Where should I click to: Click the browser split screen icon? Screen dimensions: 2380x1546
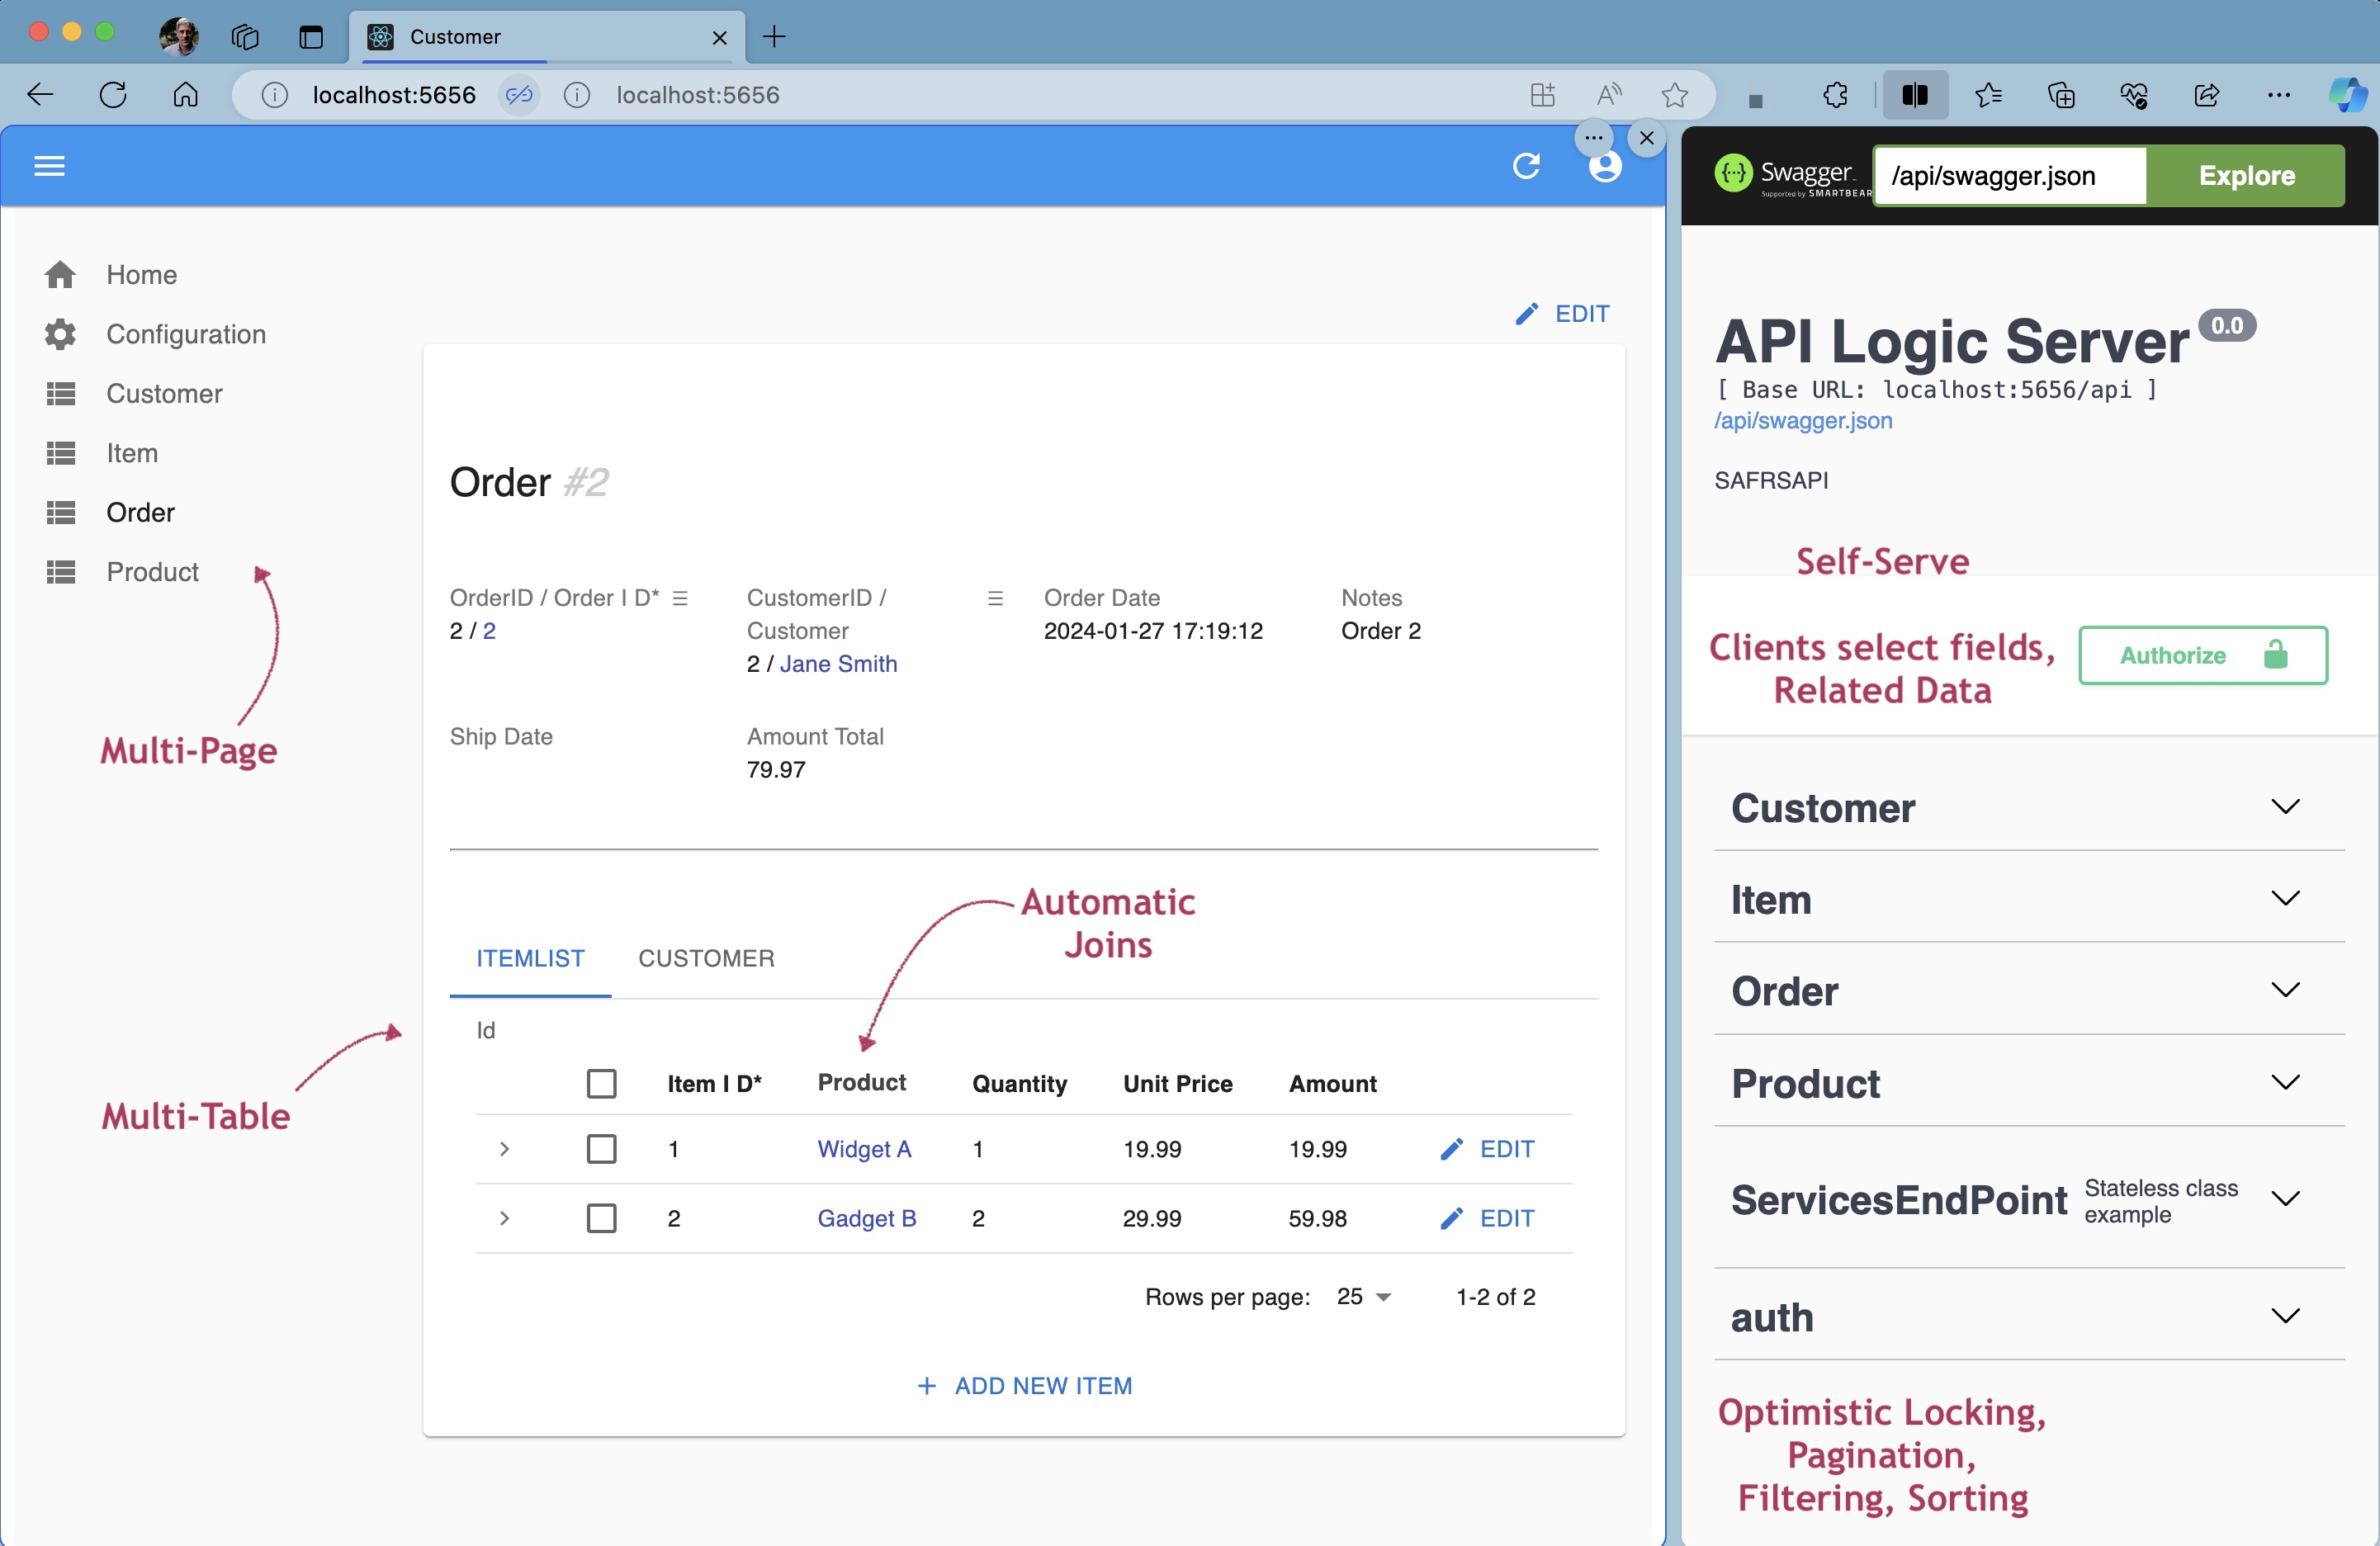pyautogui.click(x=1914, y=95)
